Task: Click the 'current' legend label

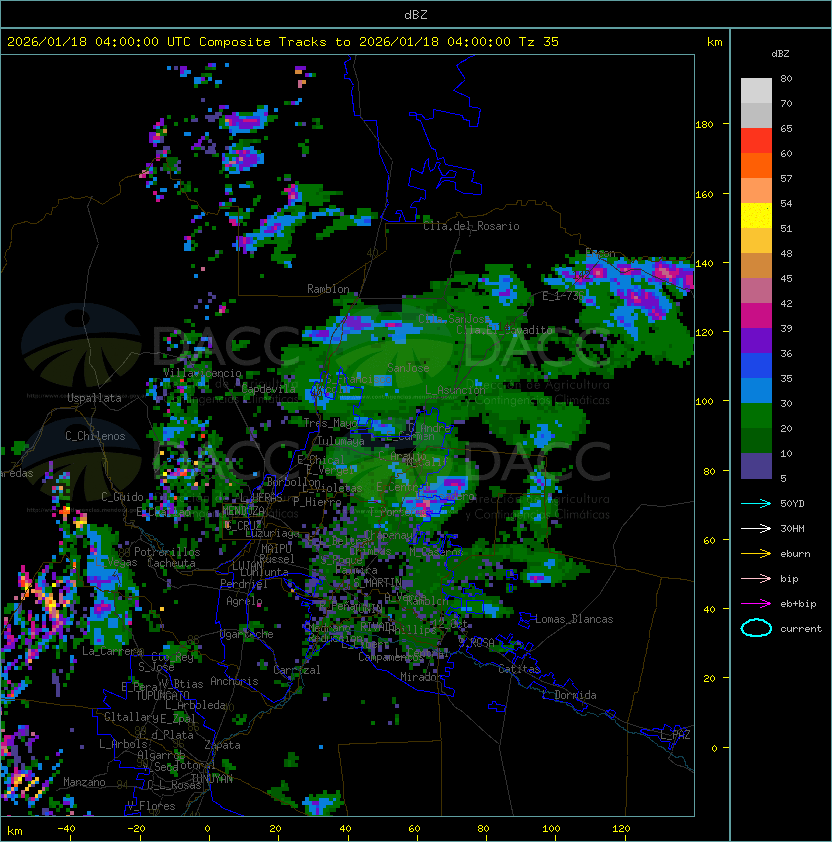Action: click(x=801, y=629)
